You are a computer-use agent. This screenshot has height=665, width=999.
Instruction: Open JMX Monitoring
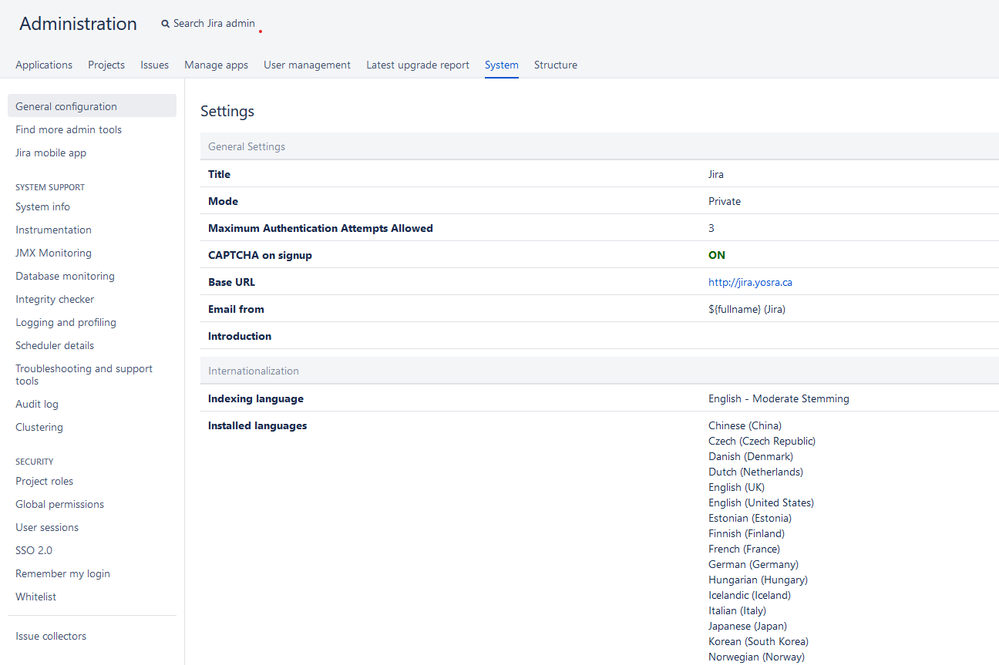click(54, 253)
